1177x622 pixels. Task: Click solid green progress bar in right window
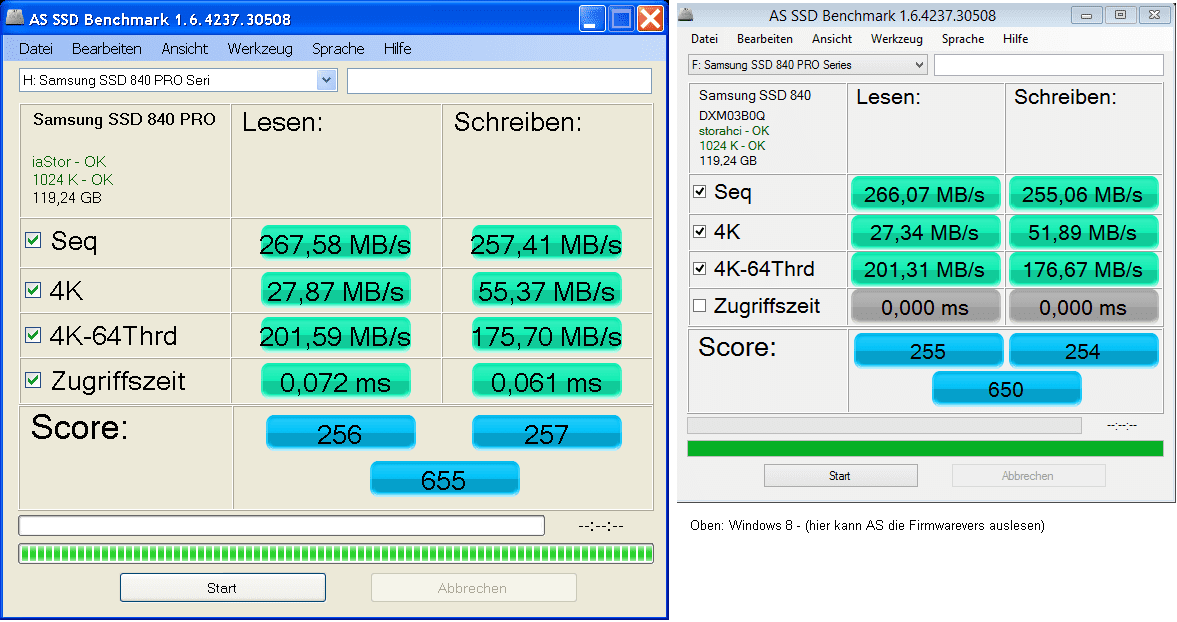click(926, 449)
